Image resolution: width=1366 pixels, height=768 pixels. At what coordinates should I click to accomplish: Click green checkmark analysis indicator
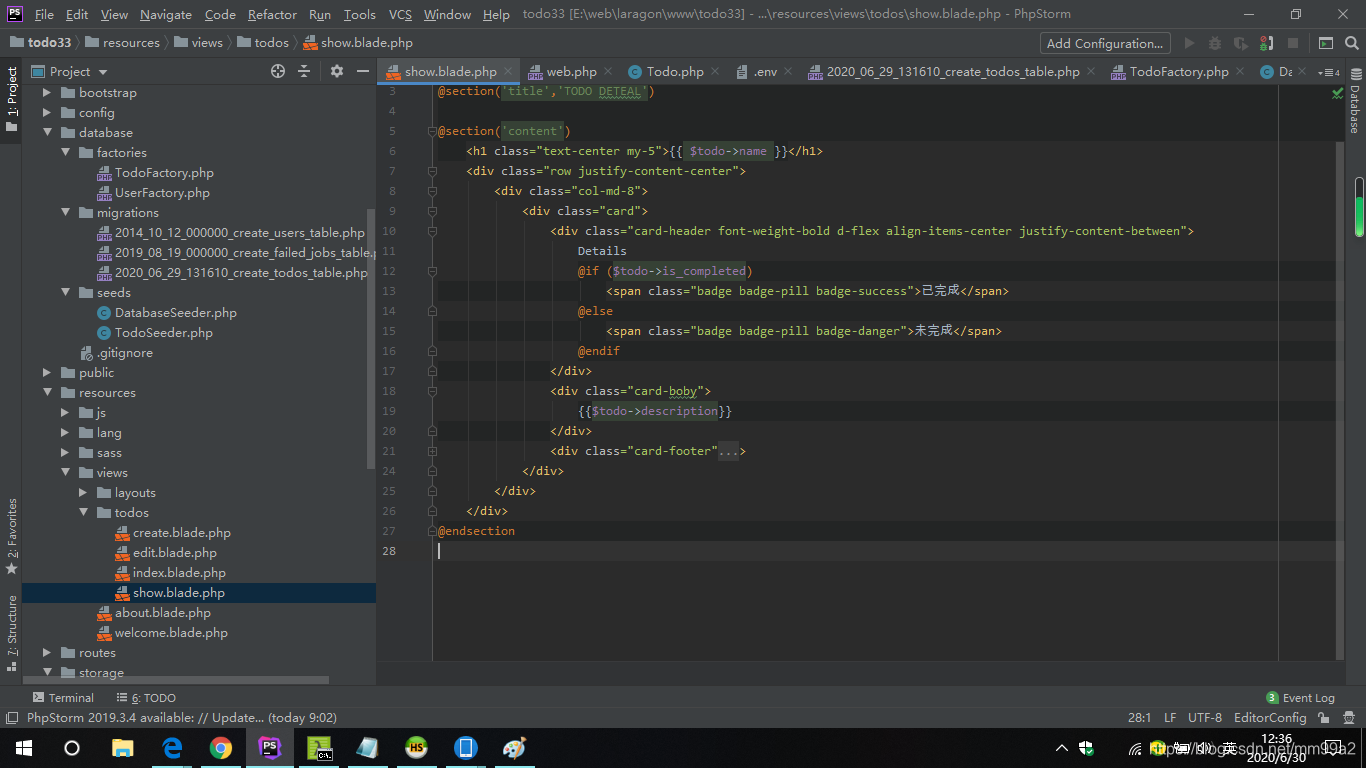(1338, 93)
